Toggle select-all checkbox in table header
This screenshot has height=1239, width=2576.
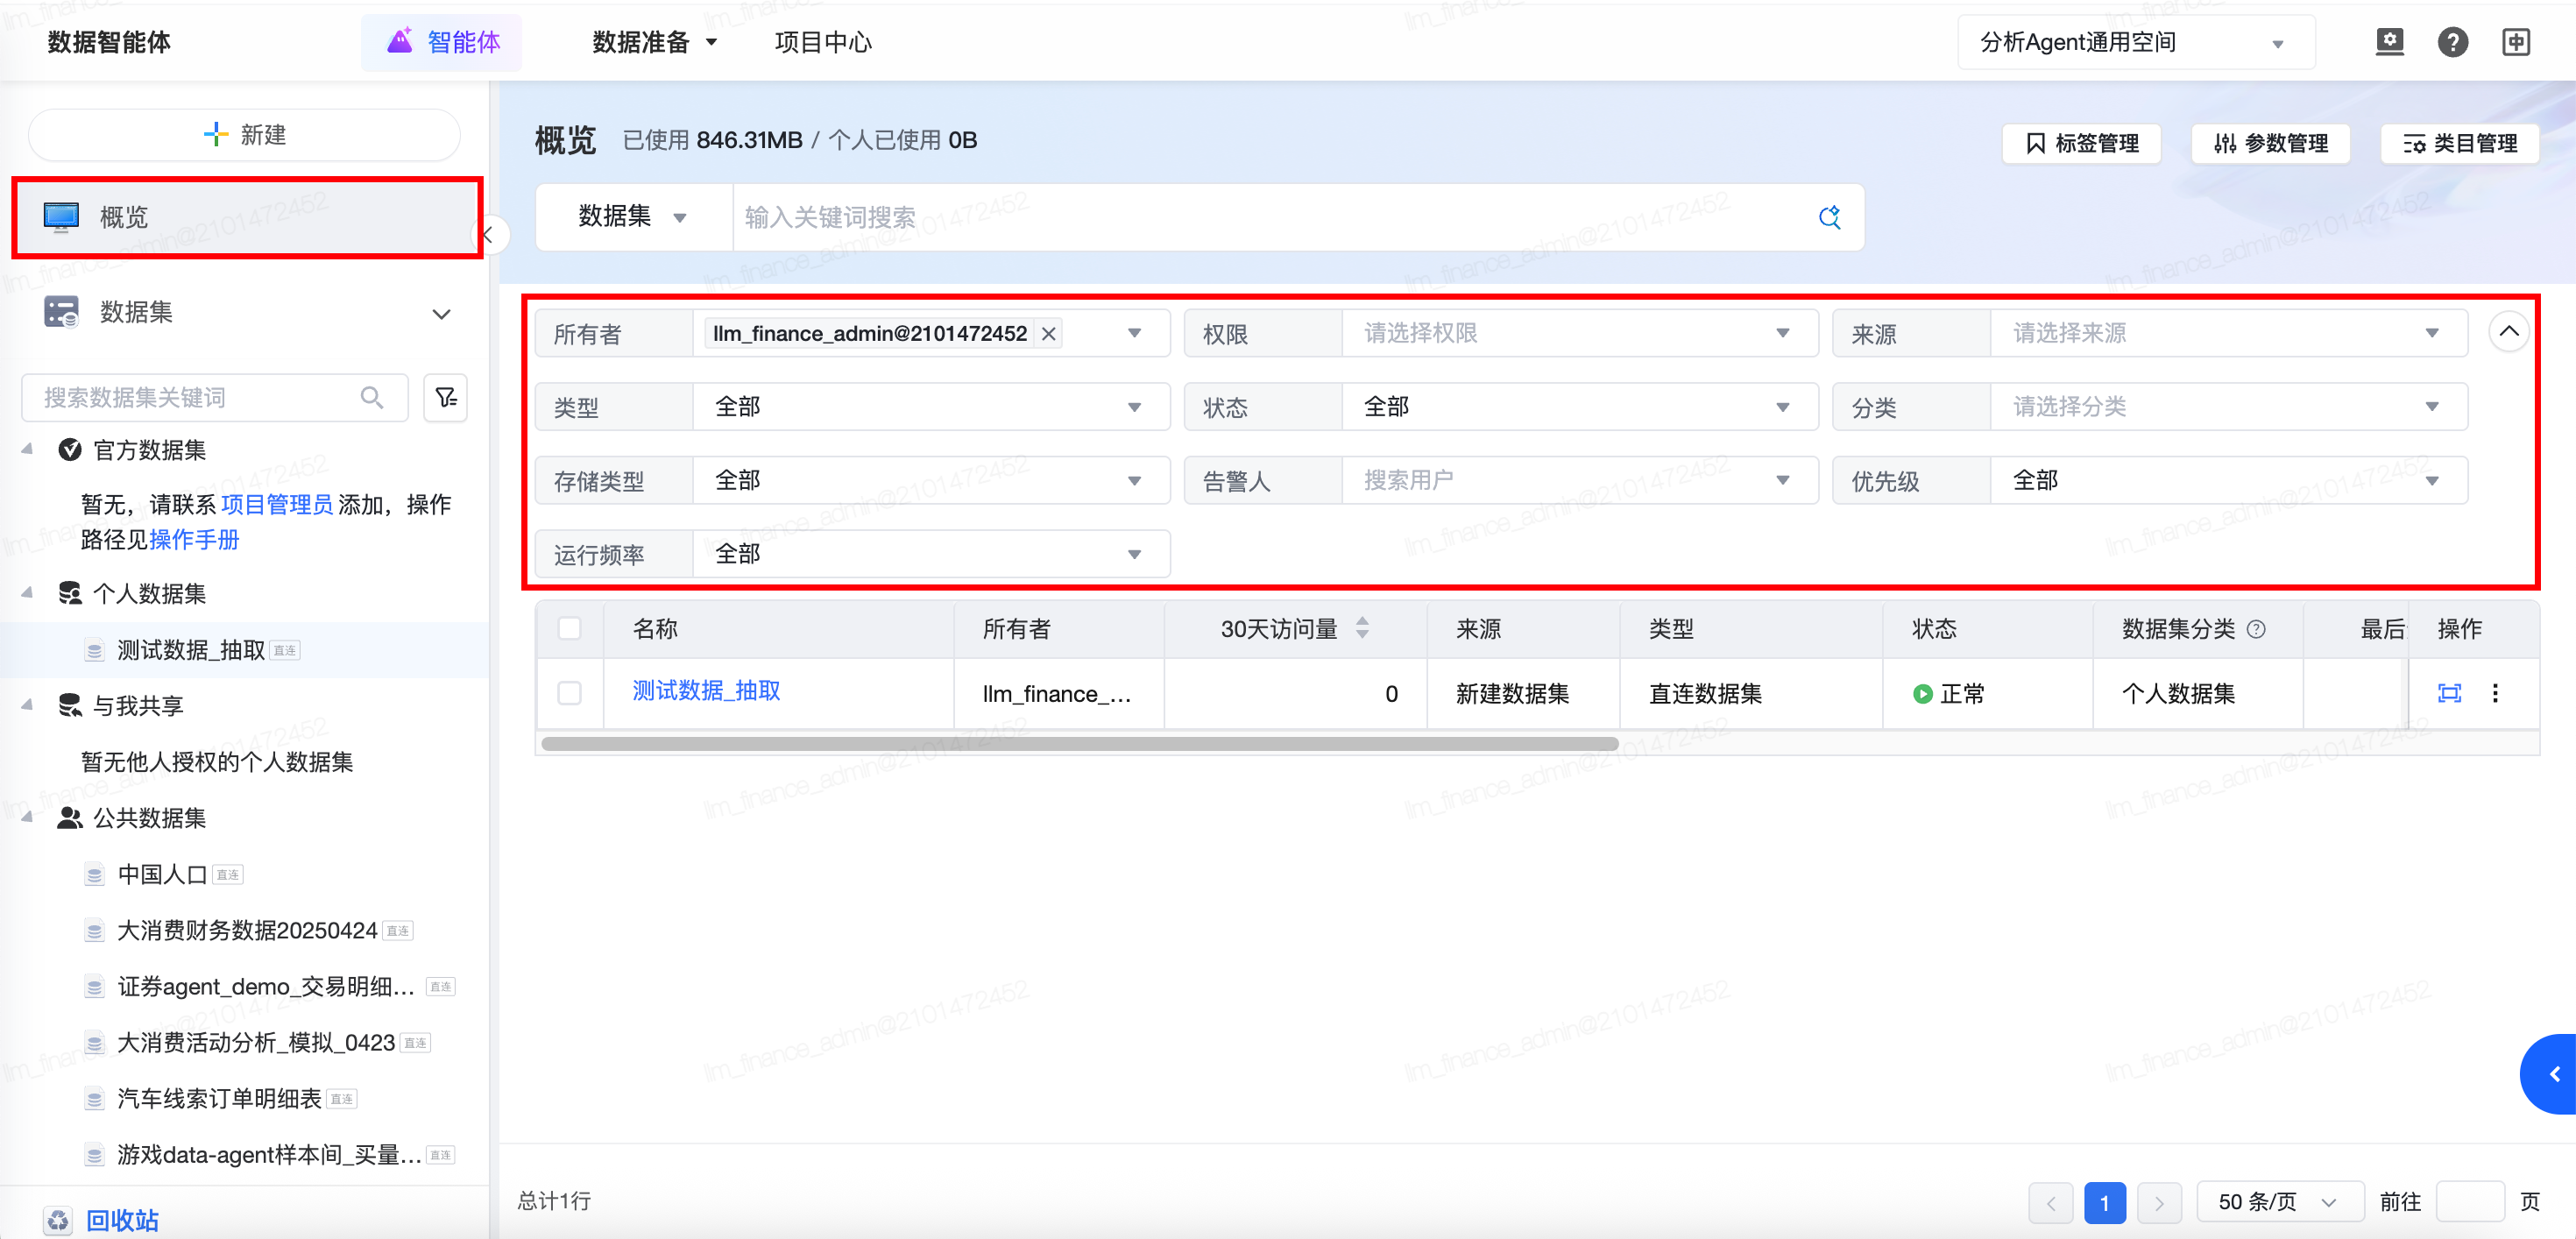coord(569,628)
